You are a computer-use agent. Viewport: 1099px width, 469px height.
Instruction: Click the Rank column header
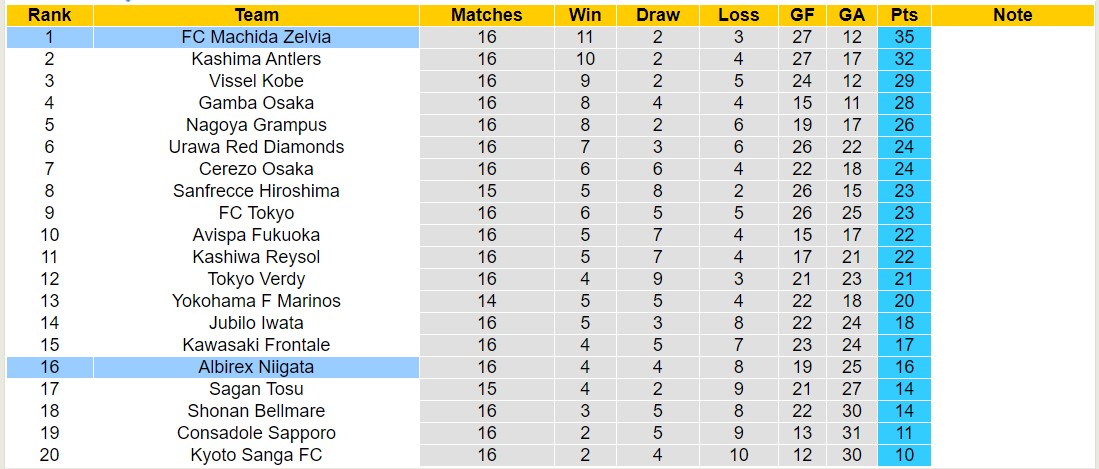tap(48, 15)
